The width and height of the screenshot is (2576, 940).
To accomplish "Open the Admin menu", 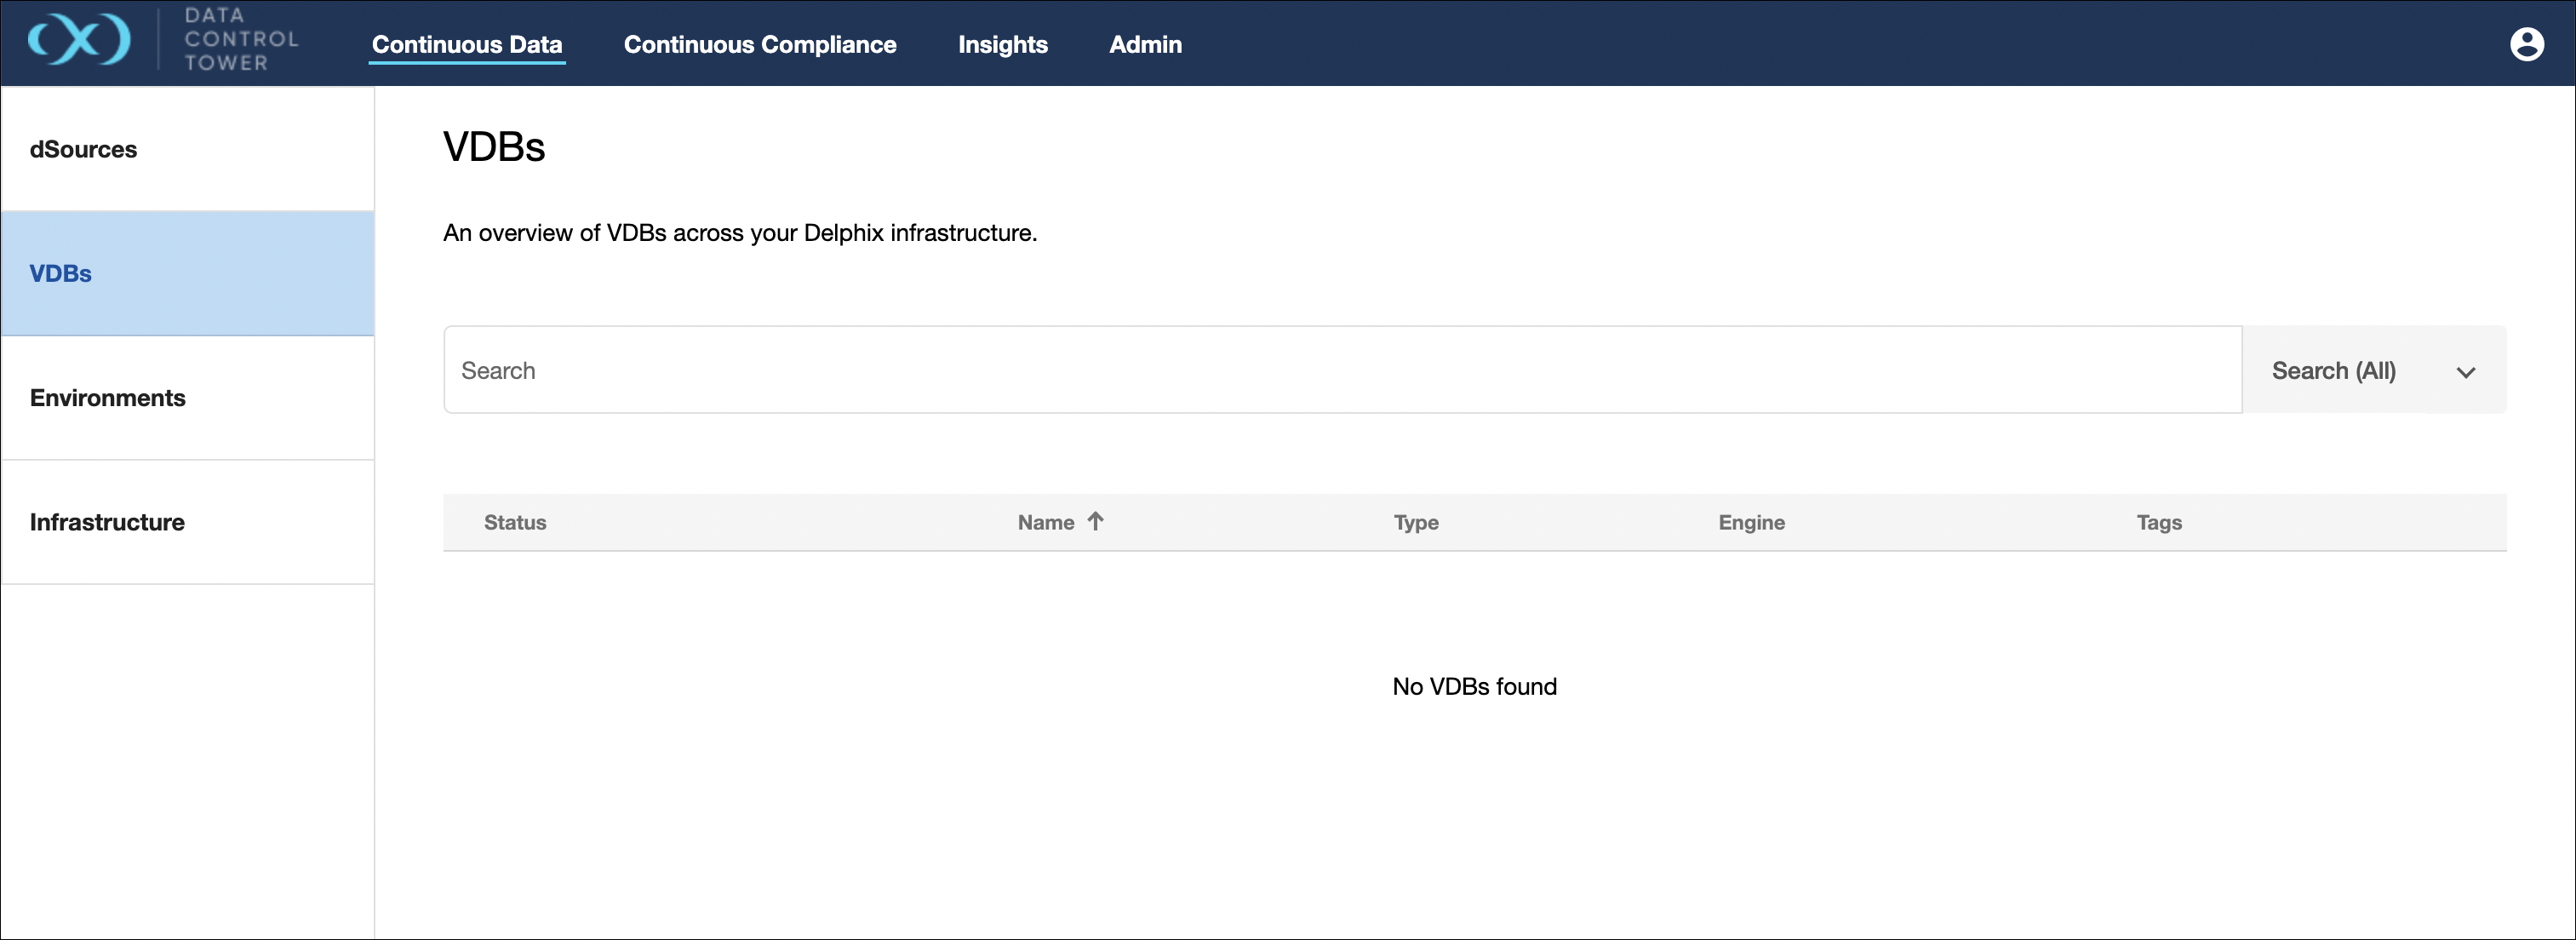I will tap(1145, 44).
